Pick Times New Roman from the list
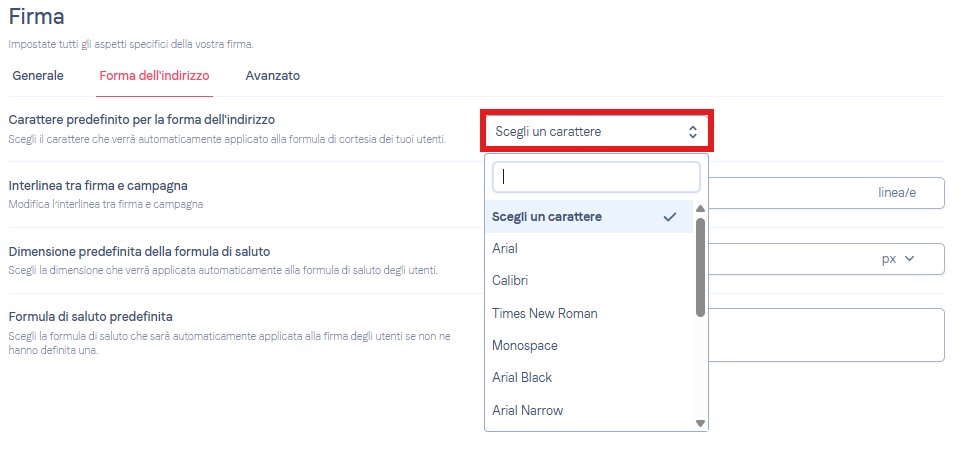The width and height of the screenshot is (963, 451). [x=589, y=313]
